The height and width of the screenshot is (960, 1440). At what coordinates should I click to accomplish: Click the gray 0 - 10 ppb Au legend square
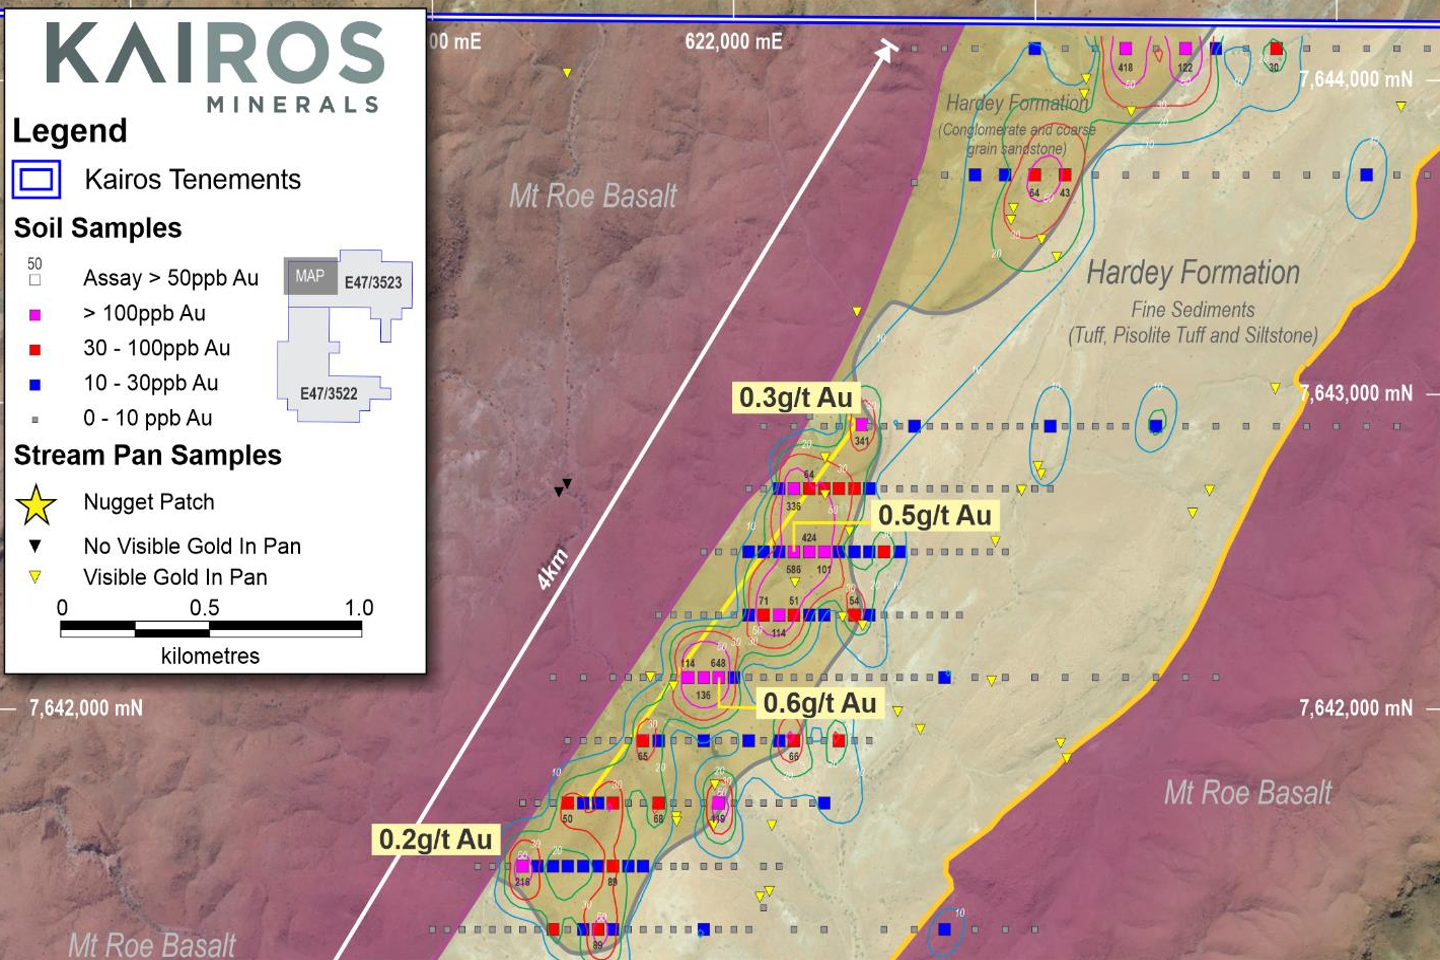35,419
